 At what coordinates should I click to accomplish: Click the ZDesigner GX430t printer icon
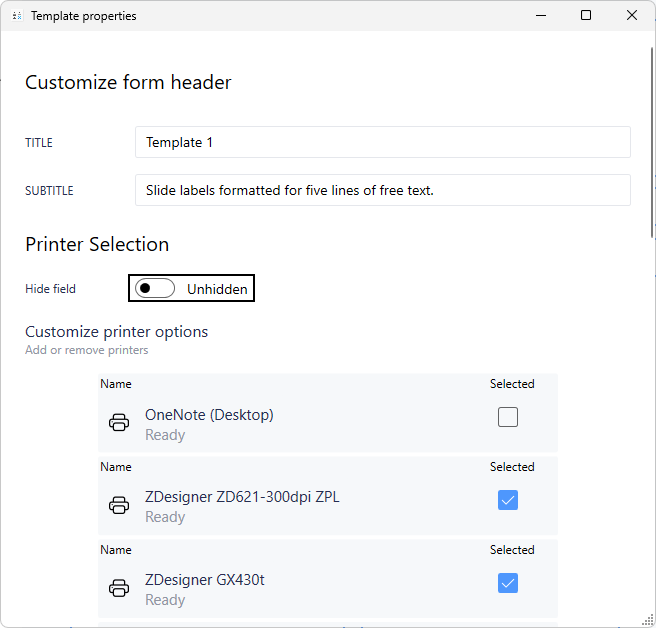119,588
